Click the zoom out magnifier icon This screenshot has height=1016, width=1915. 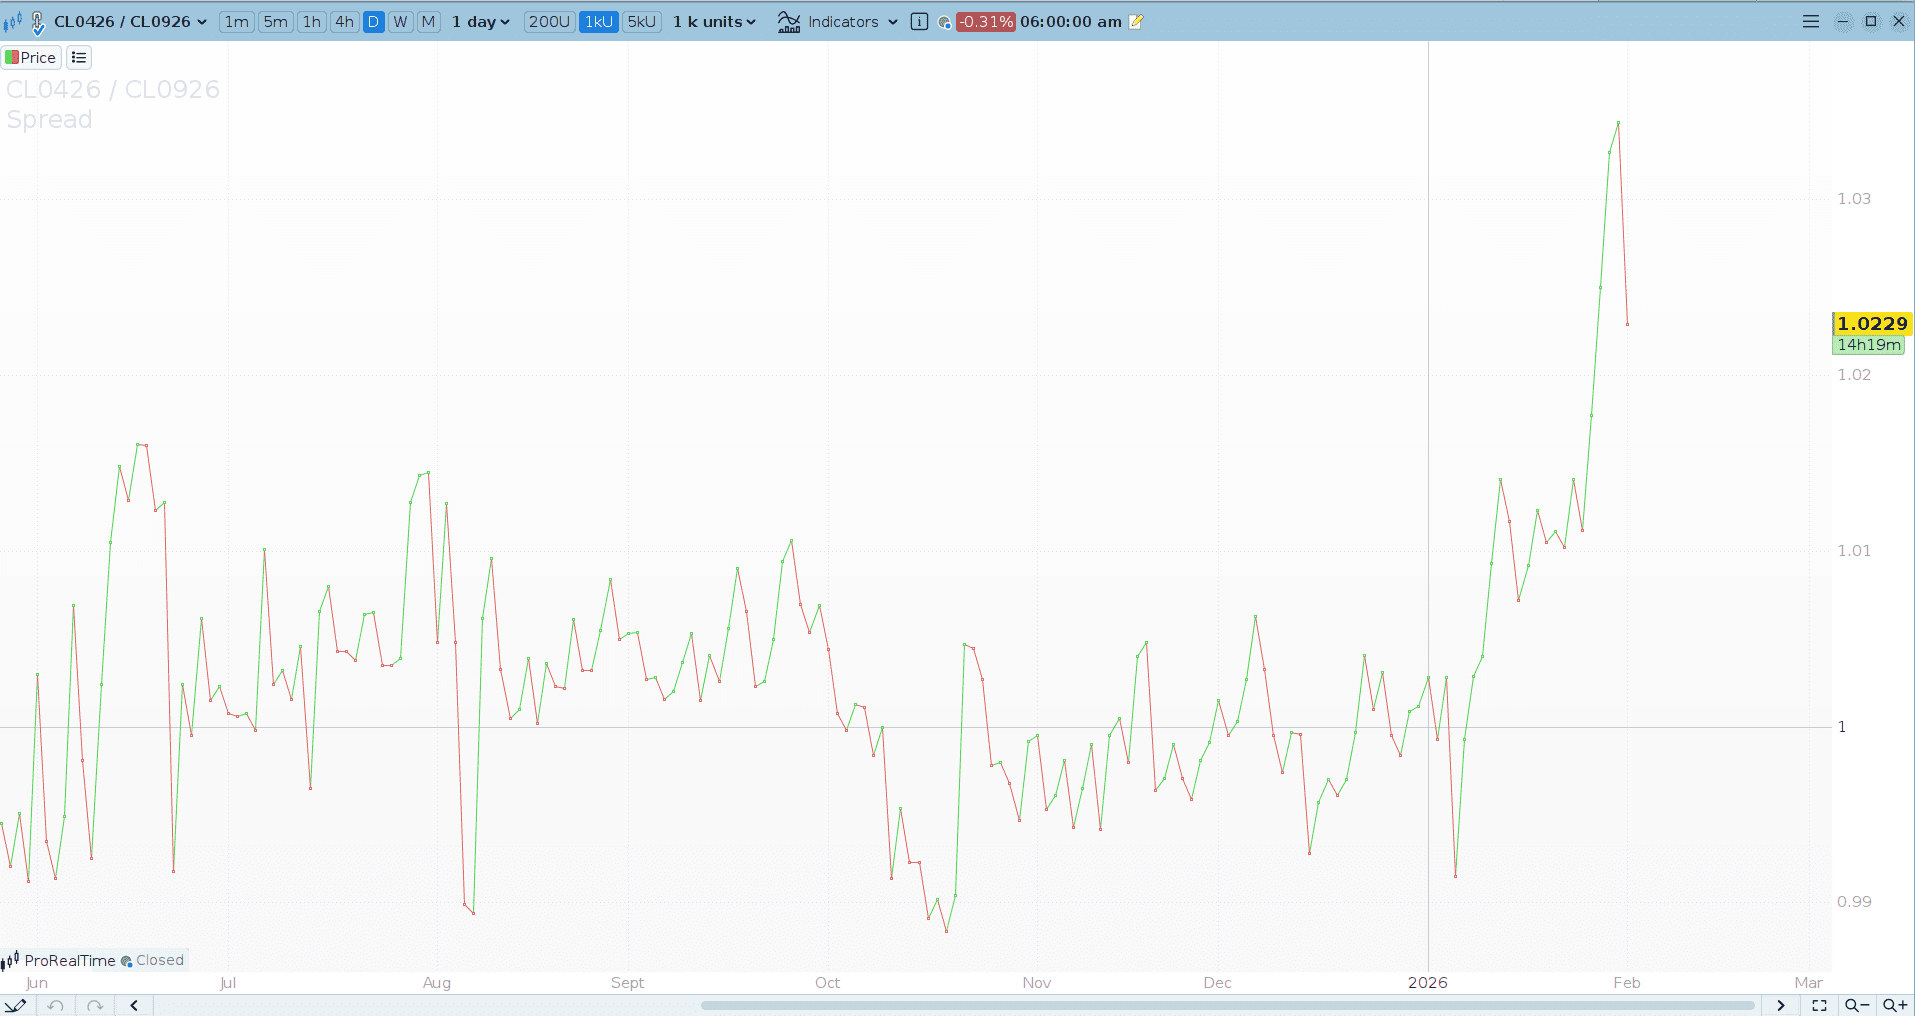click(1857, 1005)
